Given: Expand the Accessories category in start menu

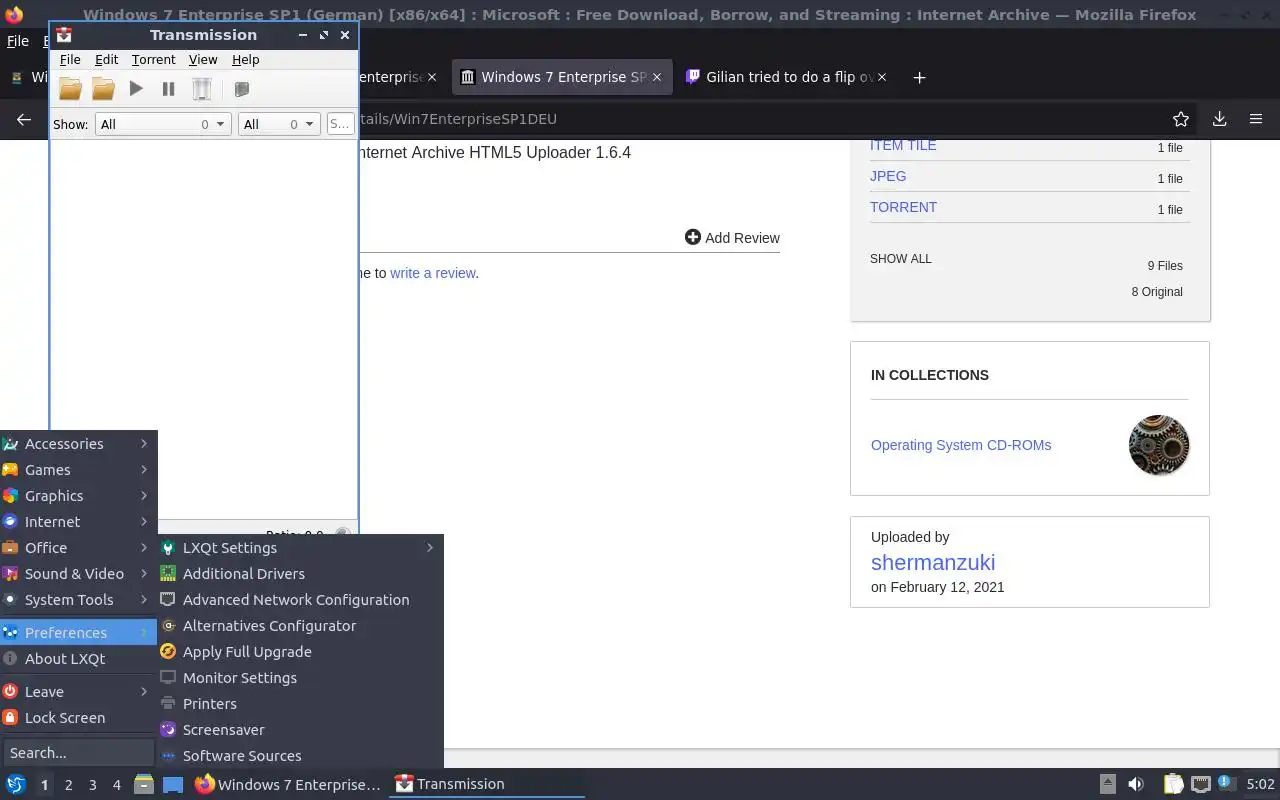Looking at the screenshot, I should tap(78, 444).
